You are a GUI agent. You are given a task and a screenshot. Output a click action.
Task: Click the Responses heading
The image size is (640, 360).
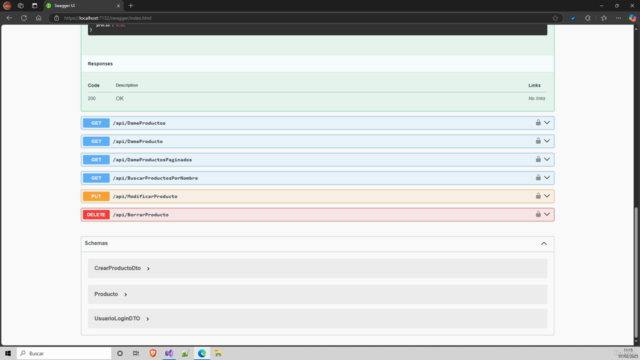pos(100,64)
